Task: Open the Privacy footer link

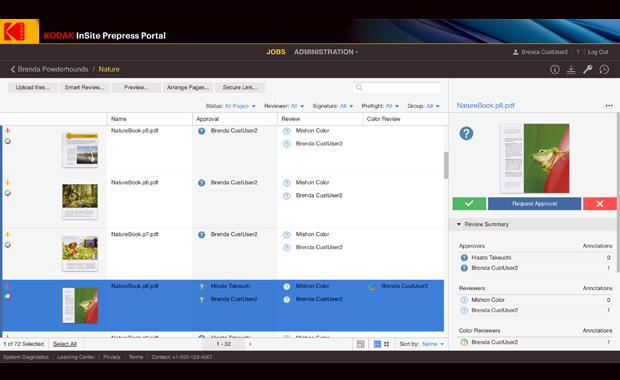Action: tap(112, 357)
